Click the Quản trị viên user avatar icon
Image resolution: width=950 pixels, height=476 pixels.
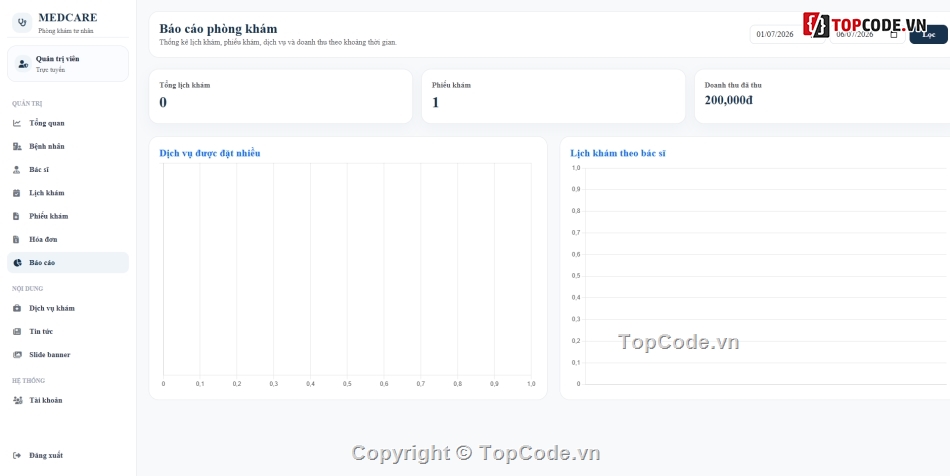pos(23,64)
